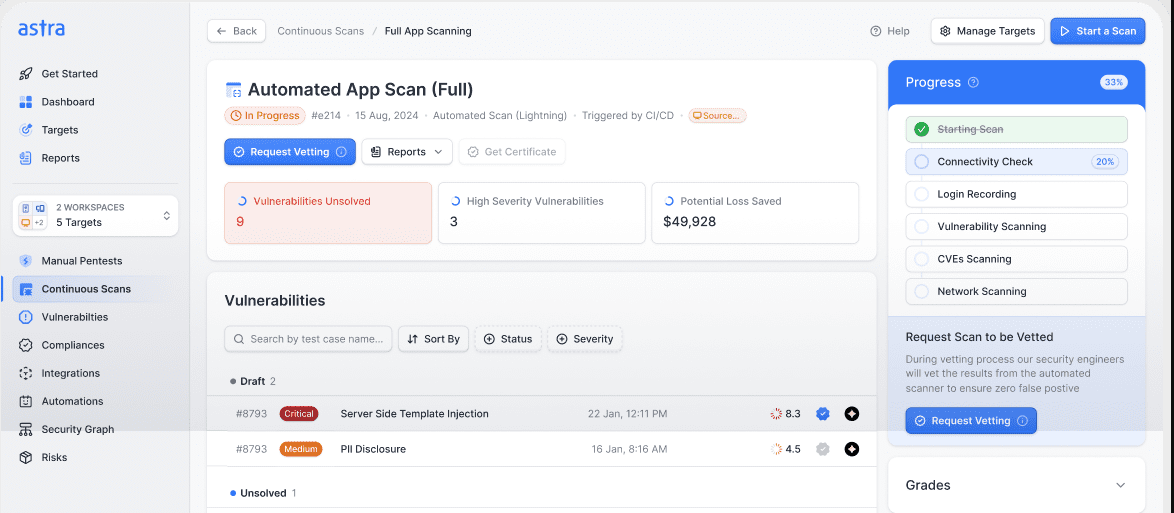
Task: Click Request Vetting in the Progress panel
Action: (970, 421)
